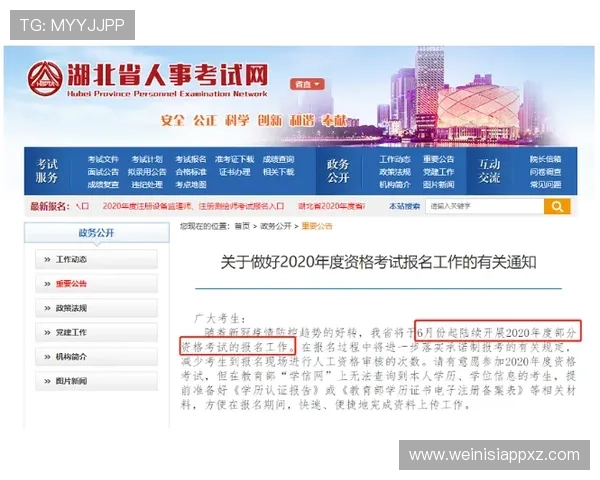Open 重要公告 in top navigation bar

point(439,159)
